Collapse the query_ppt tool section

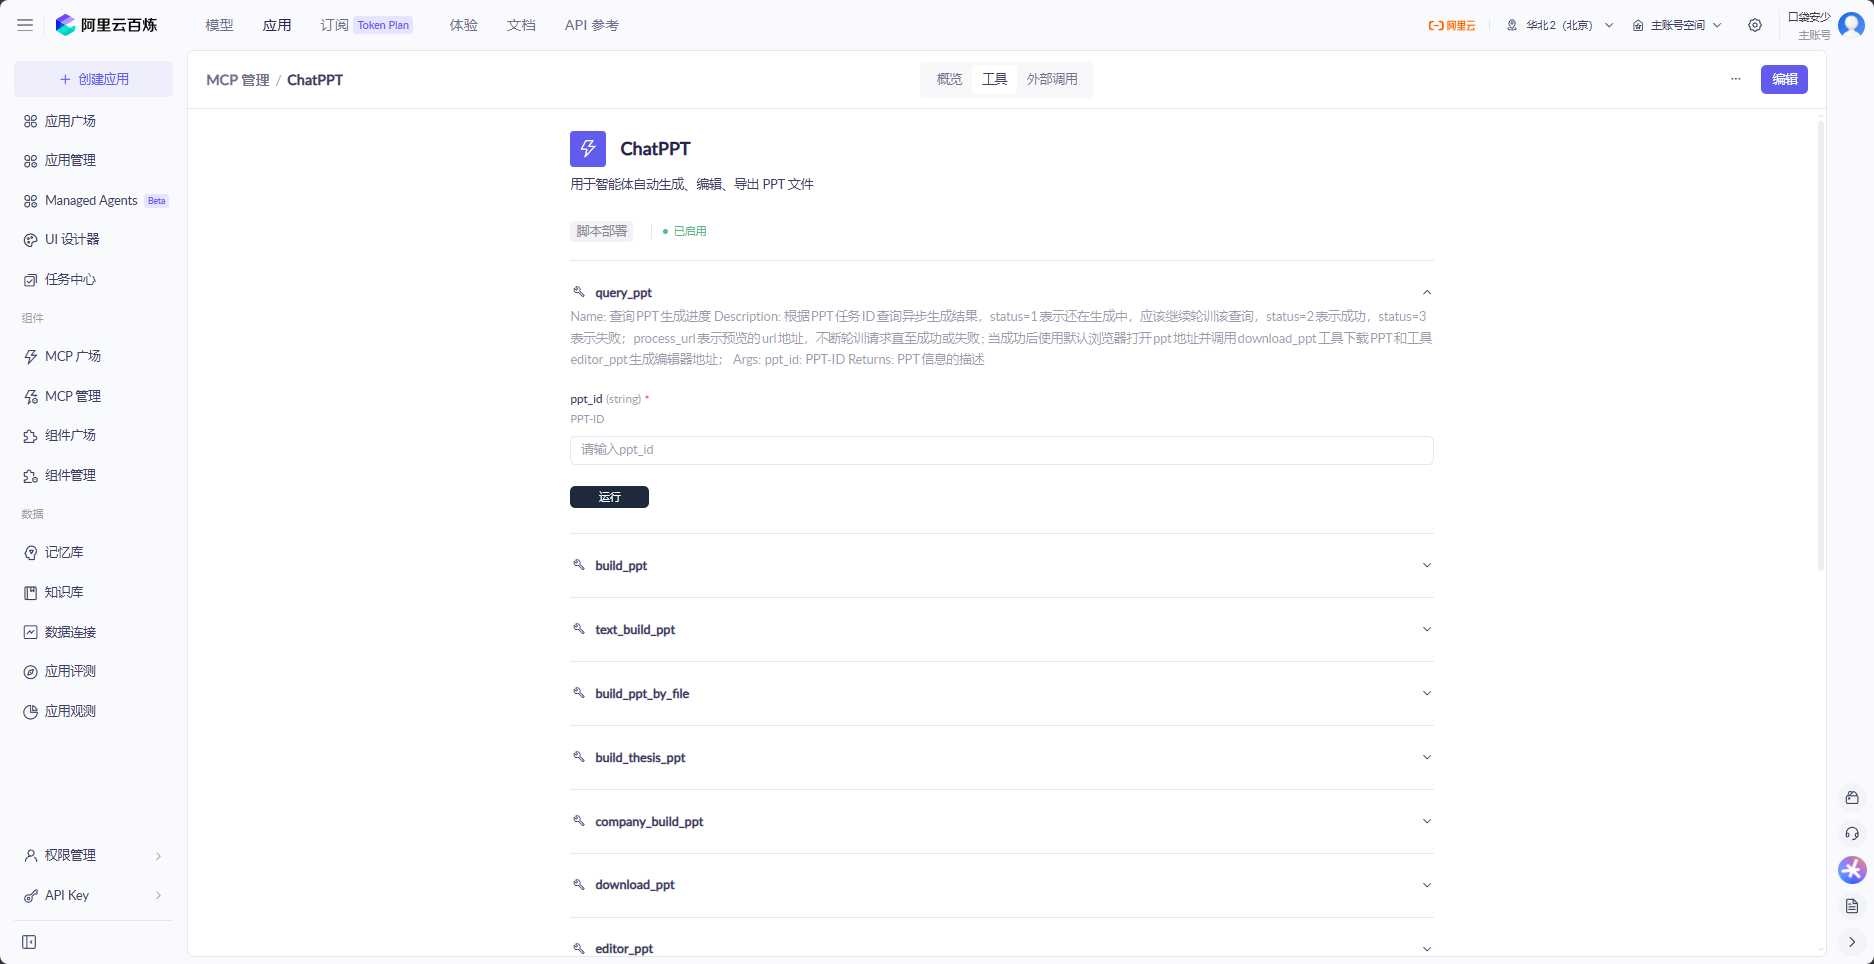[x=1427, y=293]
